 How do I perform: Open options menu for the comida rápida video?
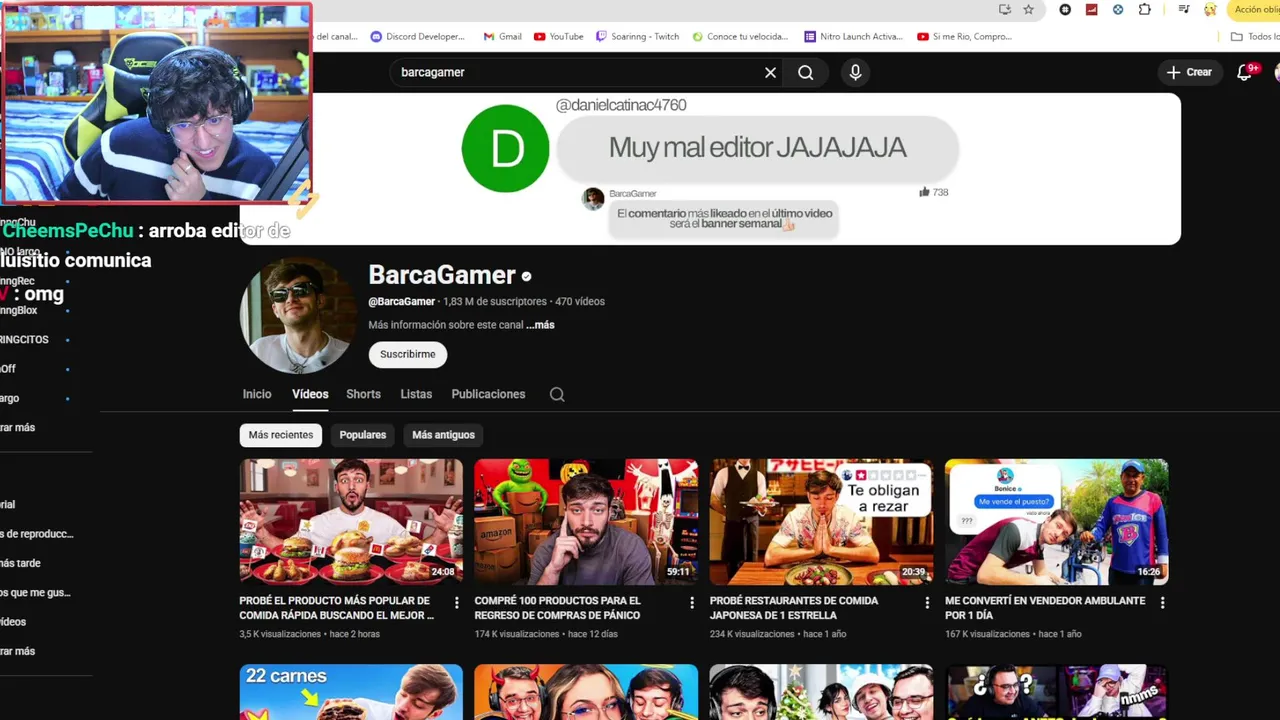[456, 603]
